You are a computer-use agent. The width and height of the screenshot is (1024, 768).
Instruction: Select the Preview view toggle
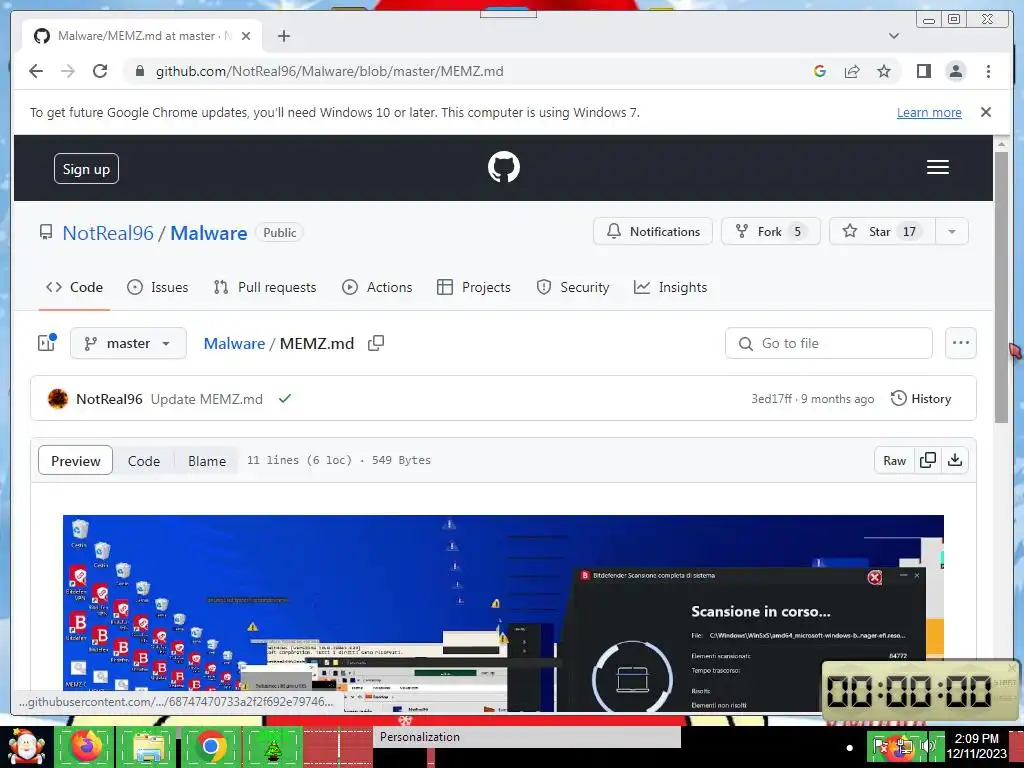(x=76, y=460)
